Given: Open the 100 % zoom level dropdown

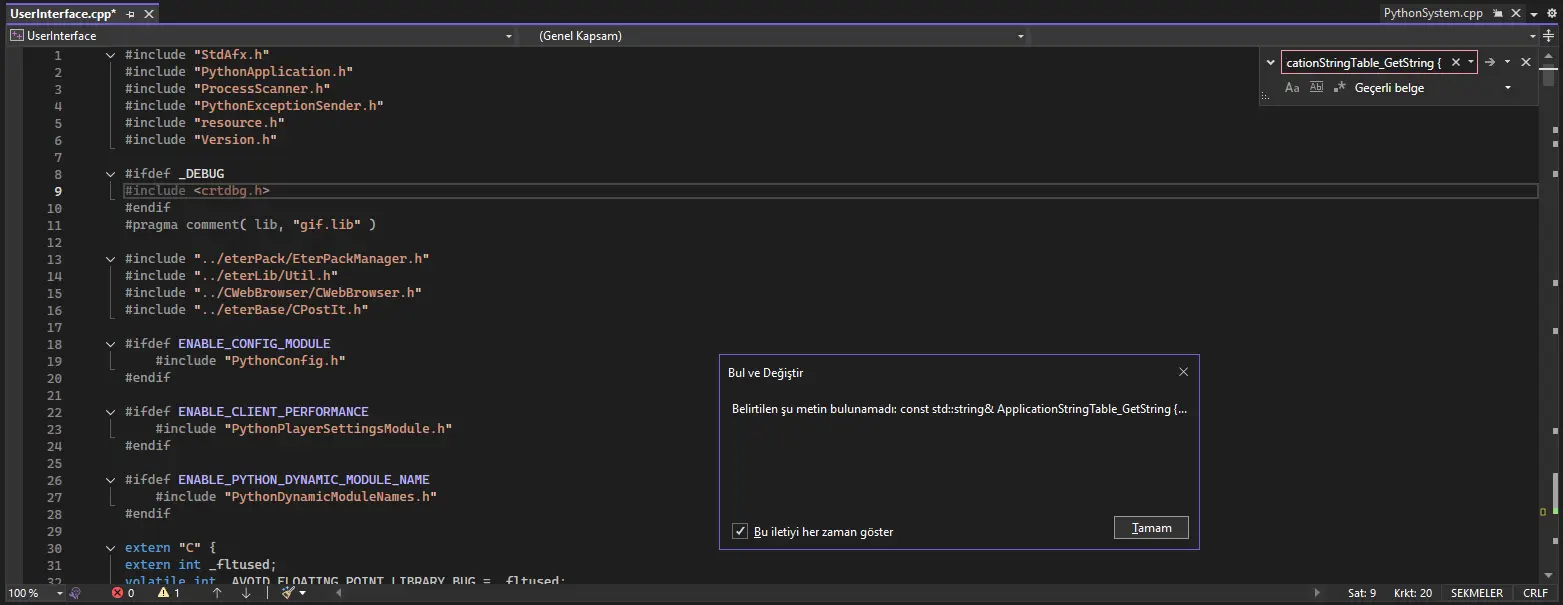Looking at the screenshot, I should click(60, 593).
